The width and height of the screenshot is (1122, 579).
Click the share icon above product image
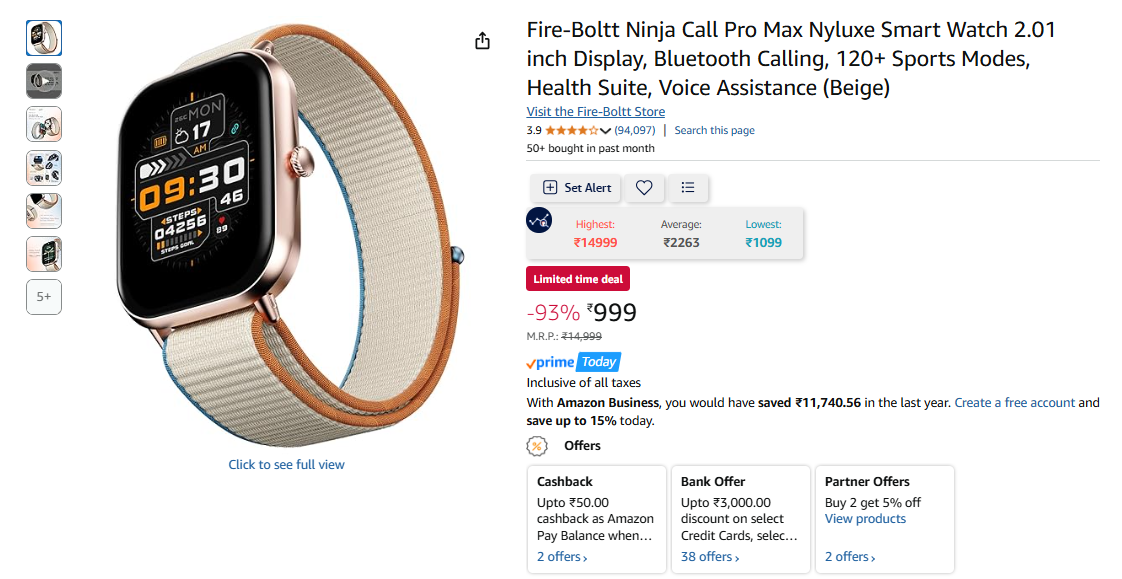point(483,41)
